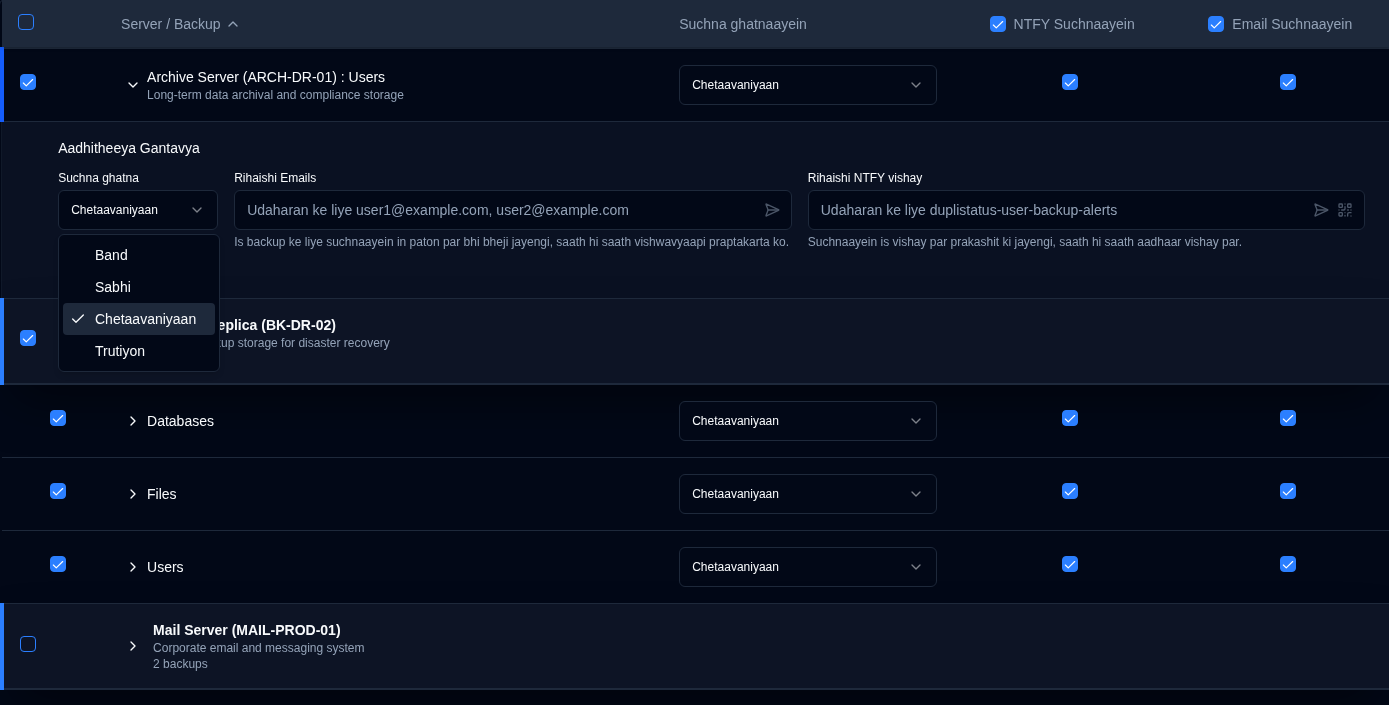Uncheck Backup Replica BK-DR-02 server checkbox

(x=28, y=338)
